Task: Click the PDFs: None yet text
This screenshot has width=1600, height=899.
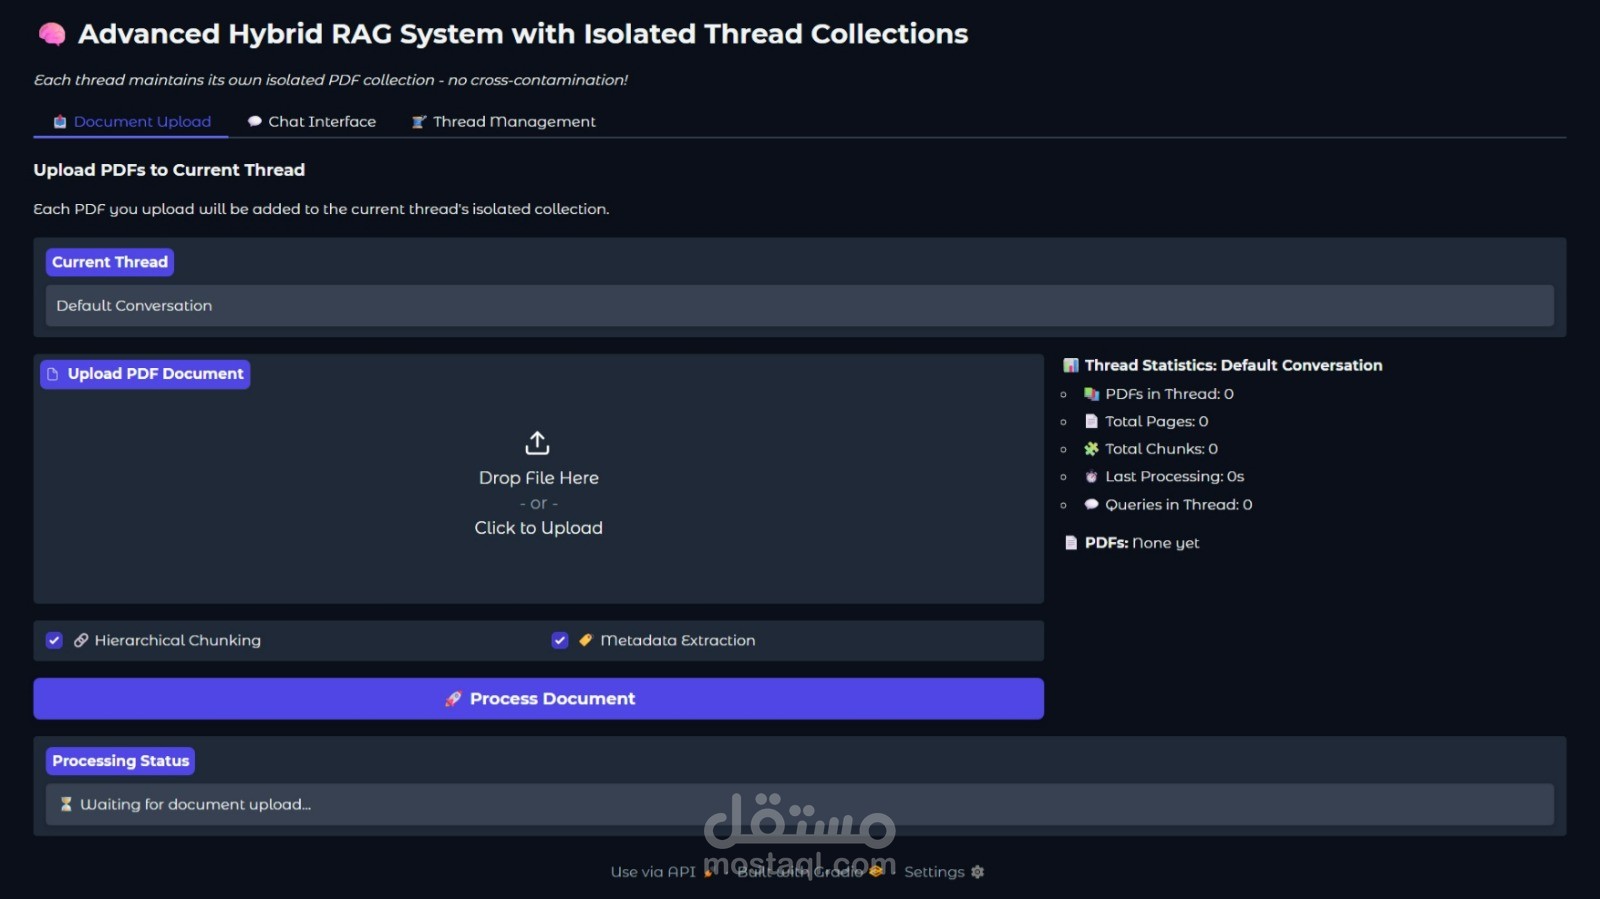Action: (x=1142, y=543)
